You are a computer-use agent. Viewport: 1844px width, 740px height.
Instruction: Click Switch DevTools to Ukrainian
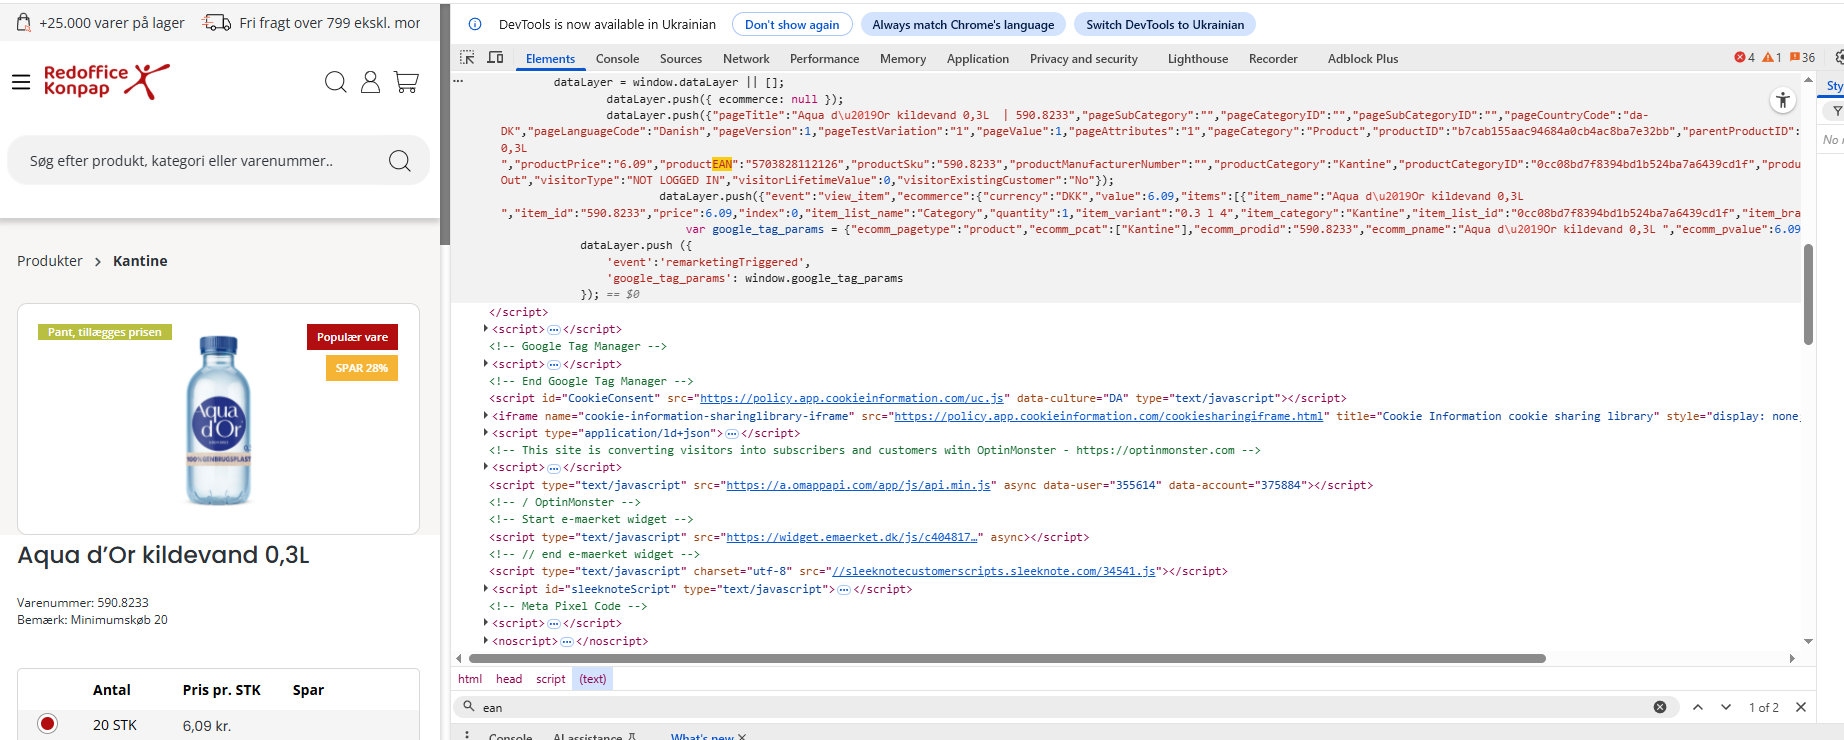click(x=1165, y=24)
